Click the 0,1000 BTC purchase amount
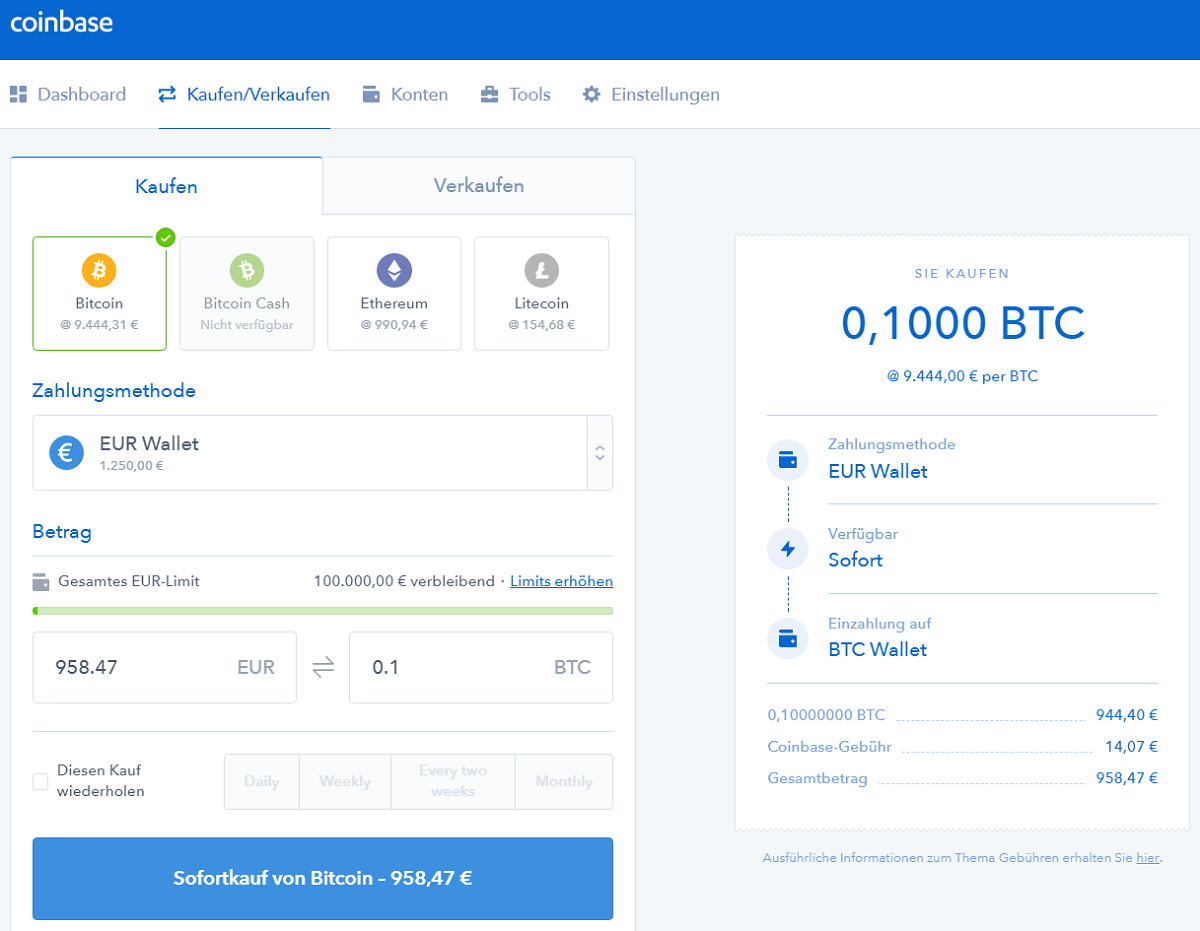The height and width of the screenshot is (931, 1200). click(962, 323)
